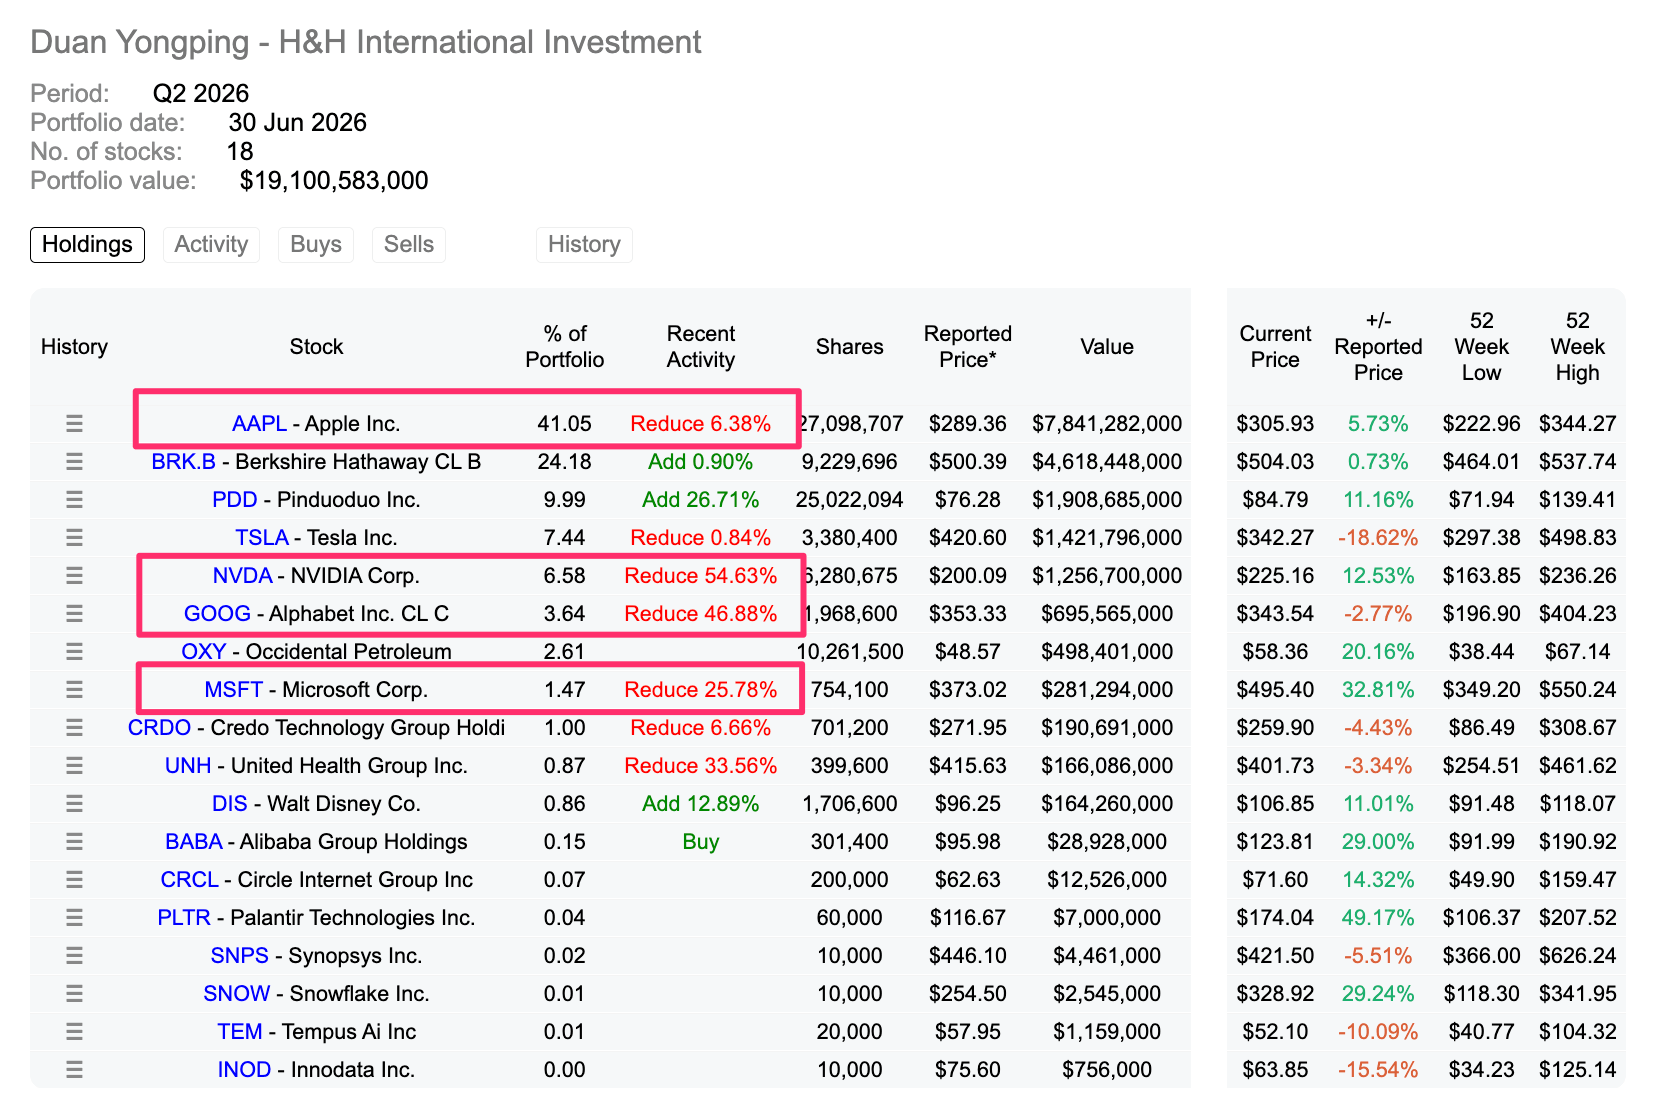
Task: Open the SNPS ticker link
Action: tap(240, 956)
